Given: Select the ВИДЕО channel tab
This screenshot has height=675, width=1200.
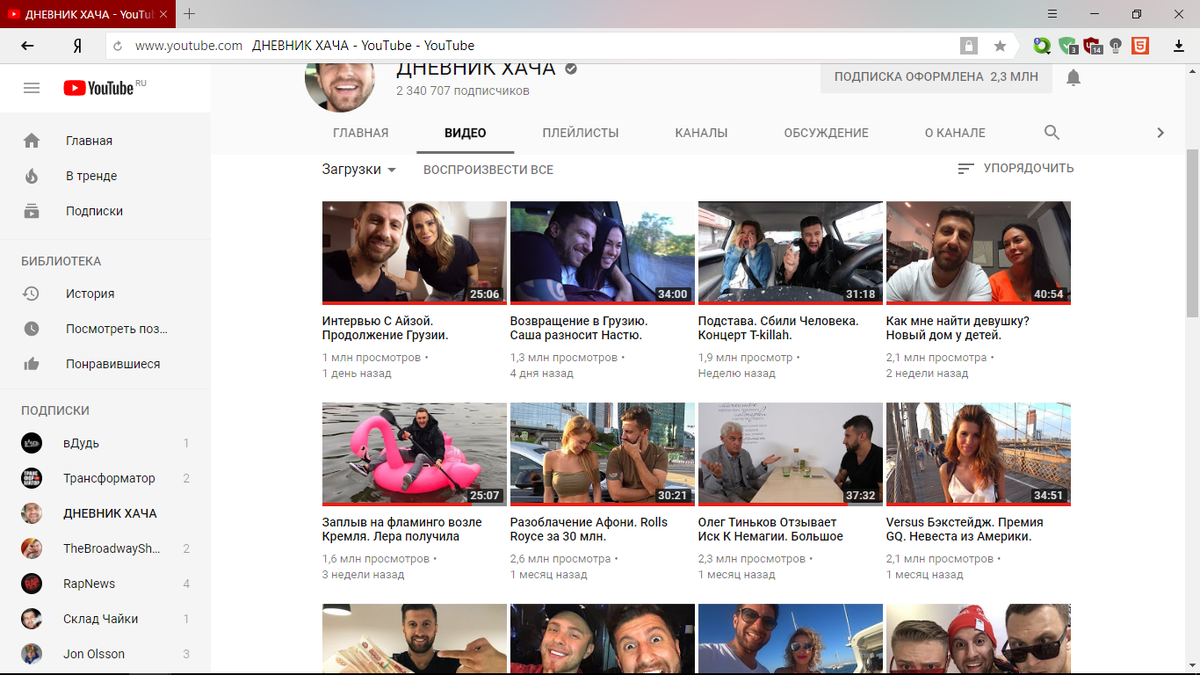Looking at the screenshot, I should tap(466, 133).
